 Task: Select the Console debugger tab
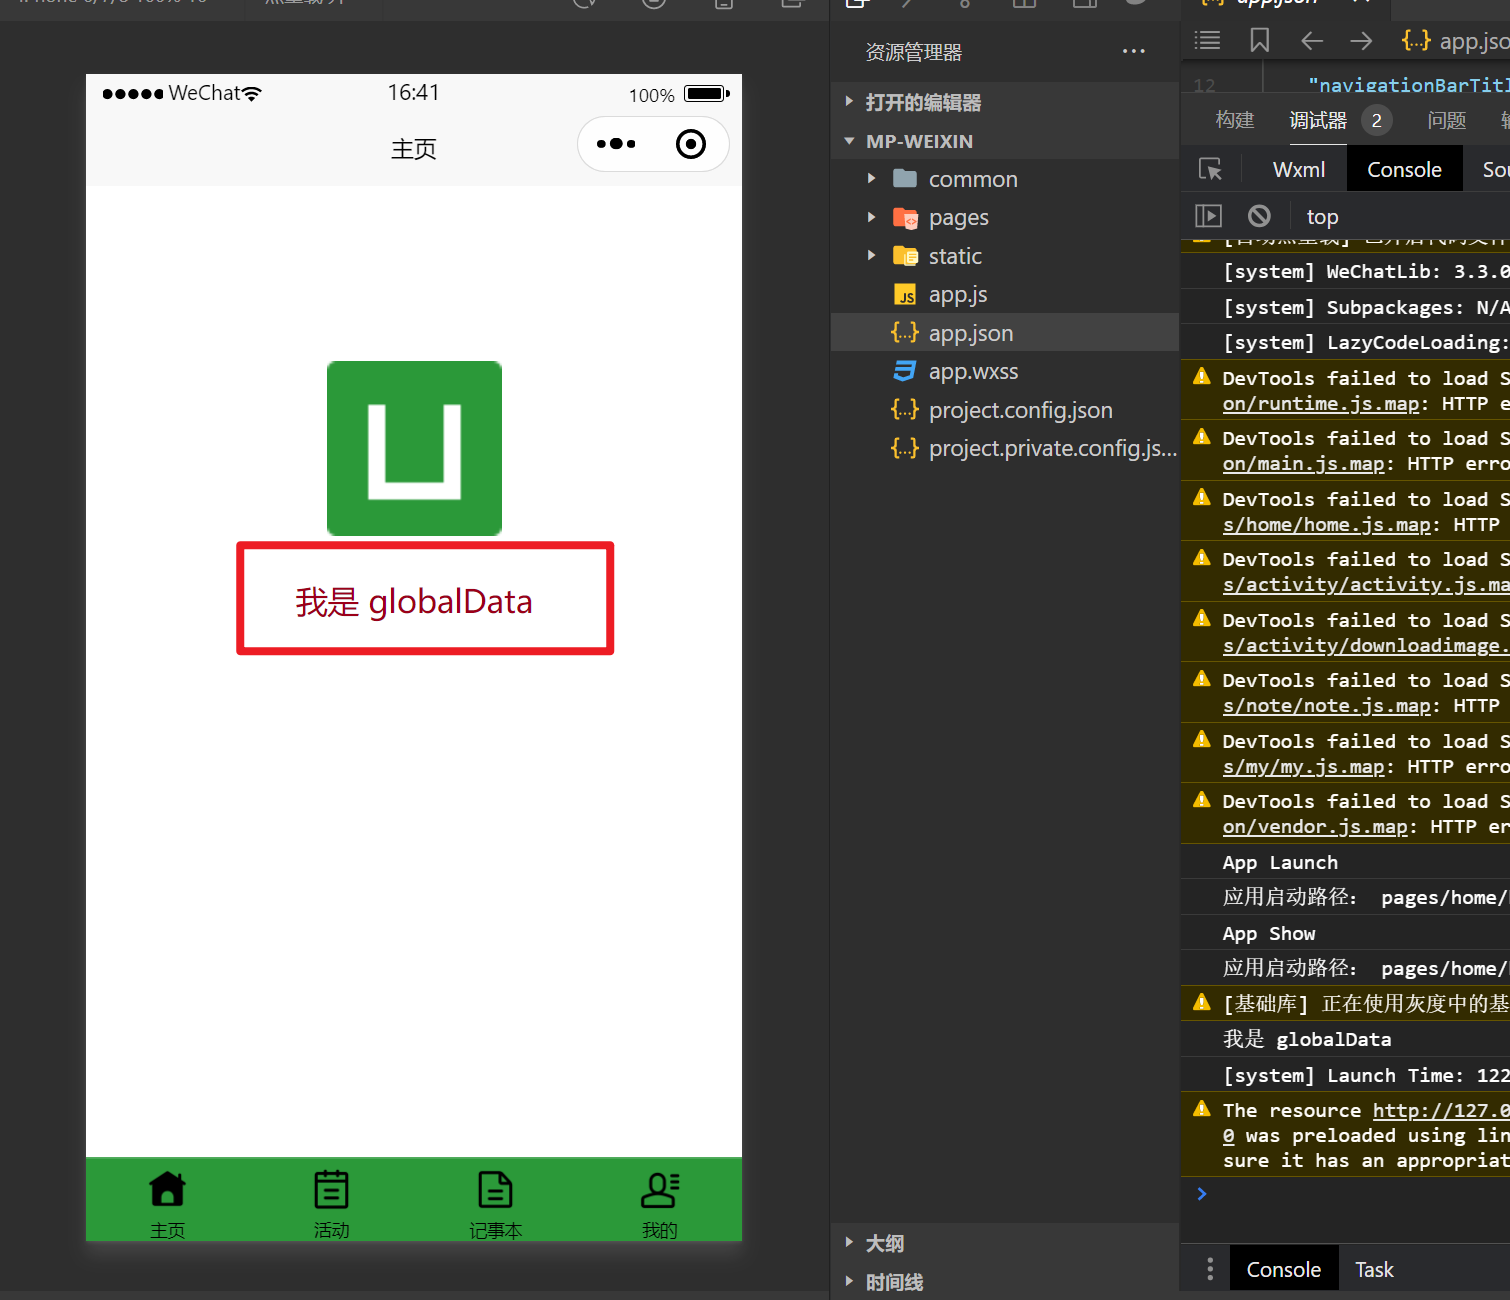[x=1404, y=170]
